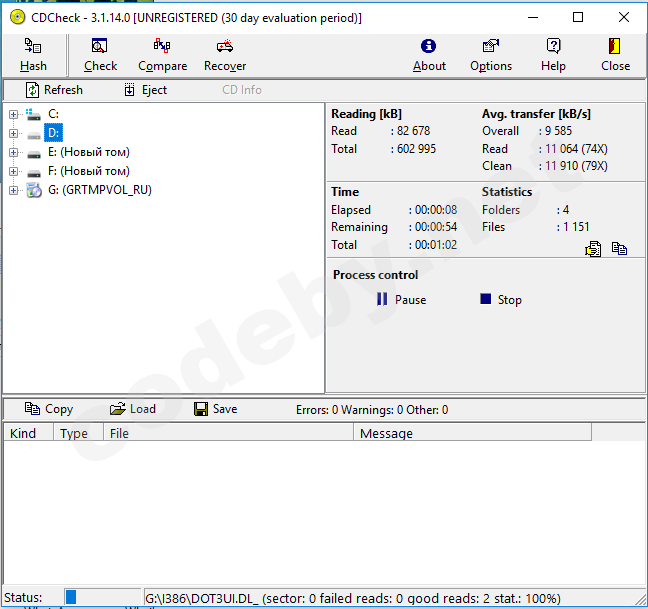Copy statistics with the copy icon

tap(619, 249)
